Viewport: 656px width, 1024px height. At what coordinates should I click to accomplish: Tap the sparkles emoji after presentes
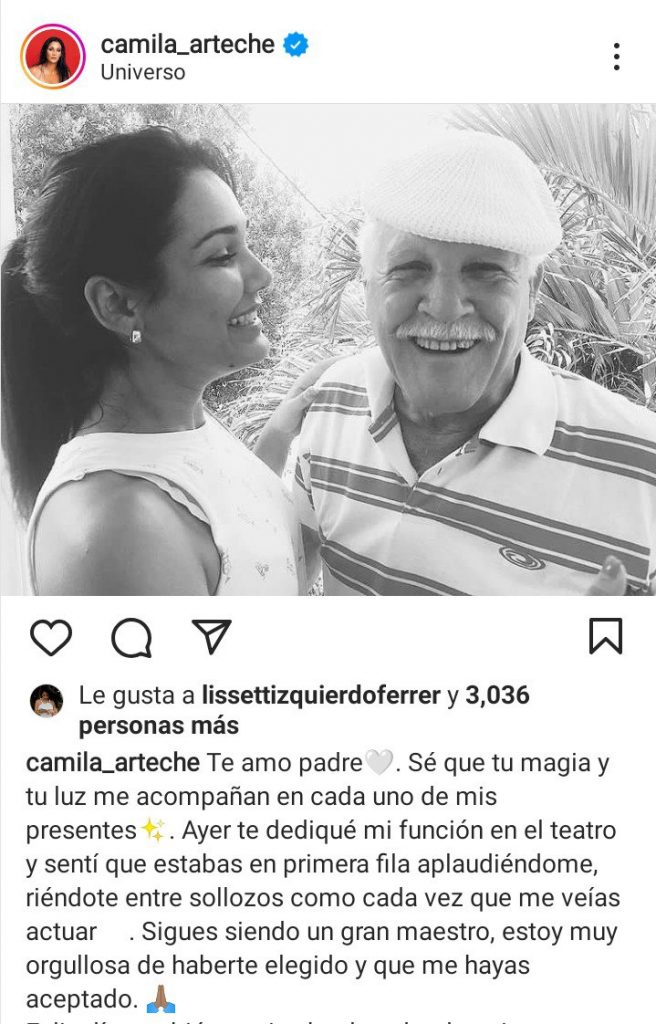click(154, 831)
